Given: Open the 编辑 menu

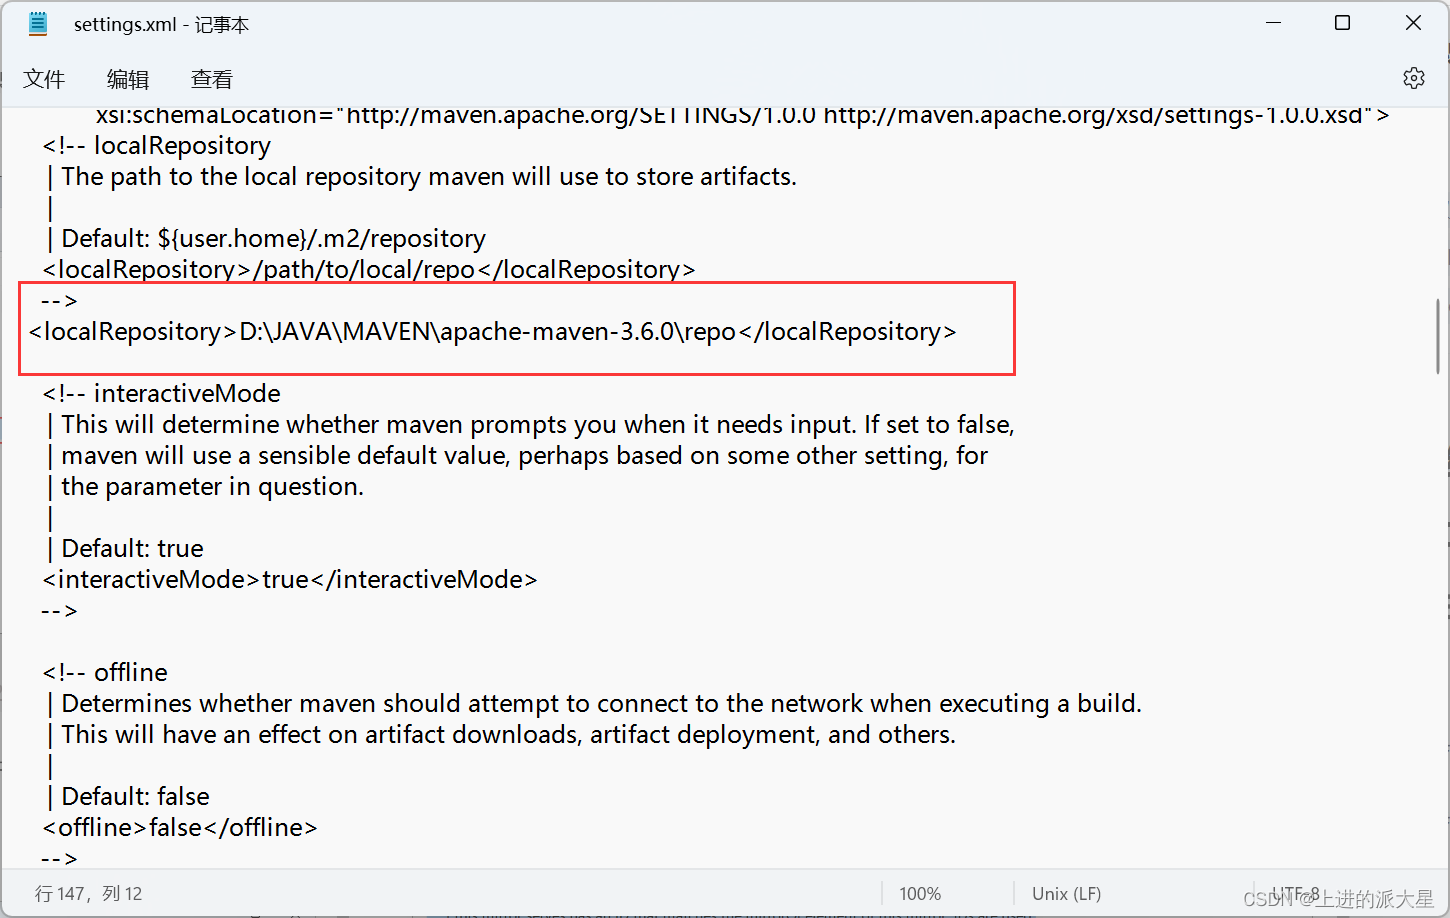Looking at the screenshot, I should pos(128,79).
